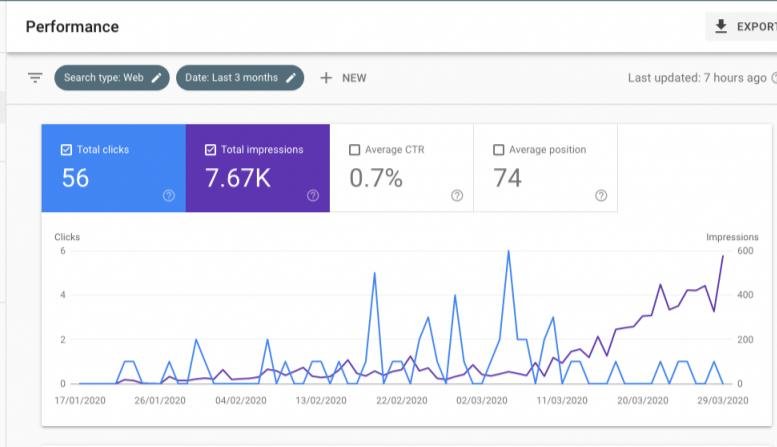Edit the Search type: Web filter chip

112,78
